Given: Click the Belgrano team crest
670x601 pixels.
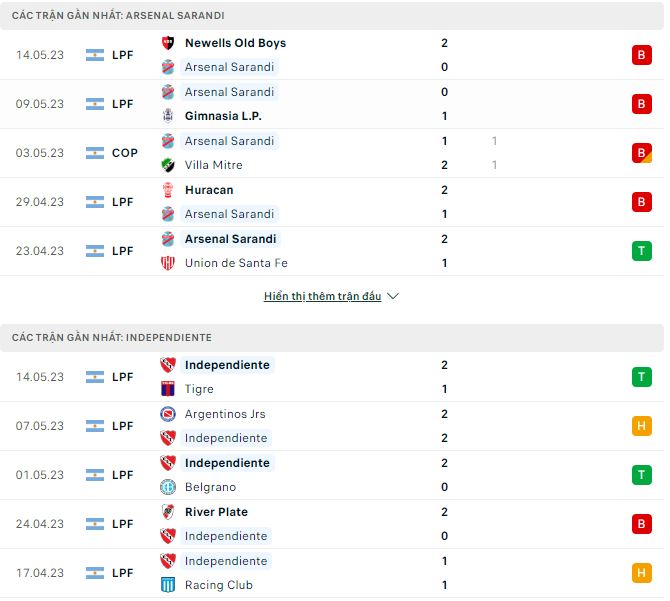Looking at the screenshot, I should coord(168,487).
